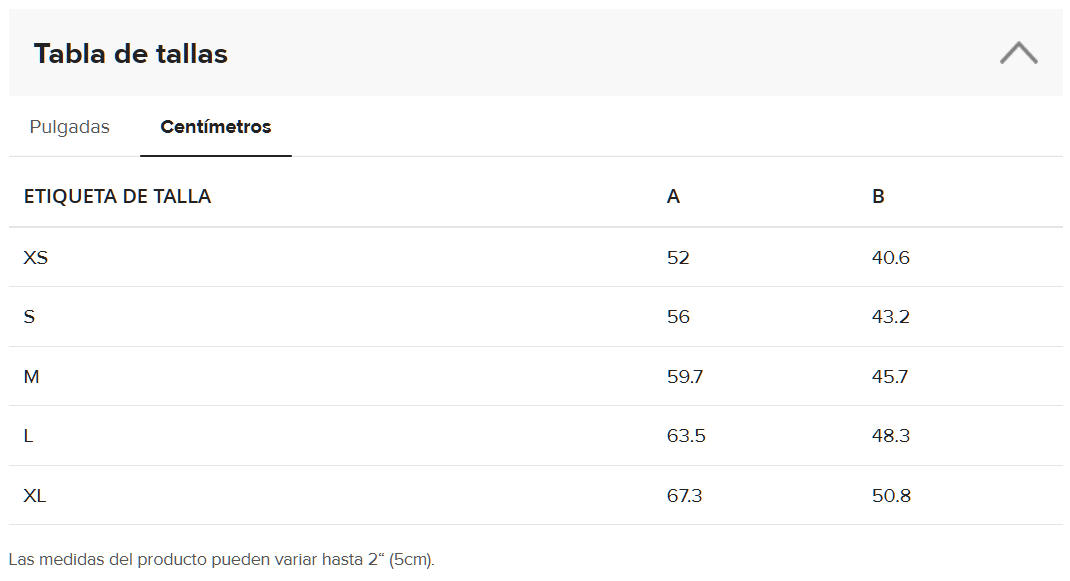The height and width of the screenshot is (581, 1070).
Task: Select the XS size row label
Action: pyautogui.click(x=35, y=257)
